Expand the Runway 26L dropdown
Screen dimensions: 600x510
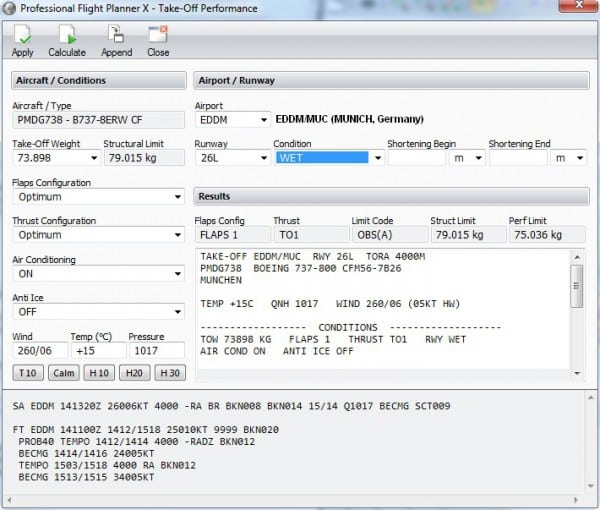point(264,158)
